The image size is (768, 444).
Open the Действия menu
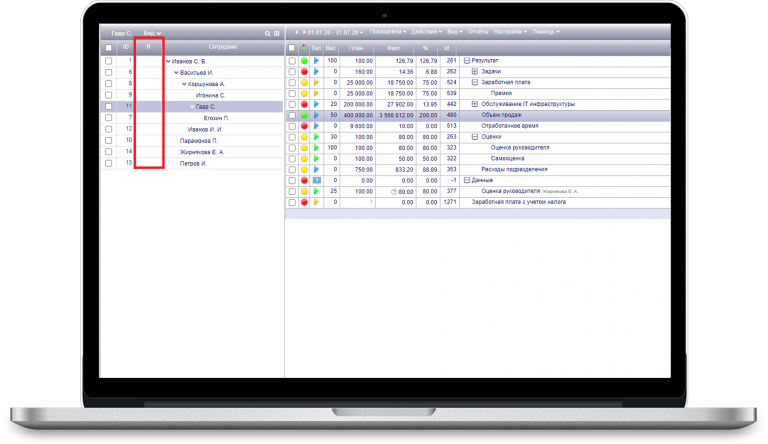pyautogui.click(x=426, y=32)
